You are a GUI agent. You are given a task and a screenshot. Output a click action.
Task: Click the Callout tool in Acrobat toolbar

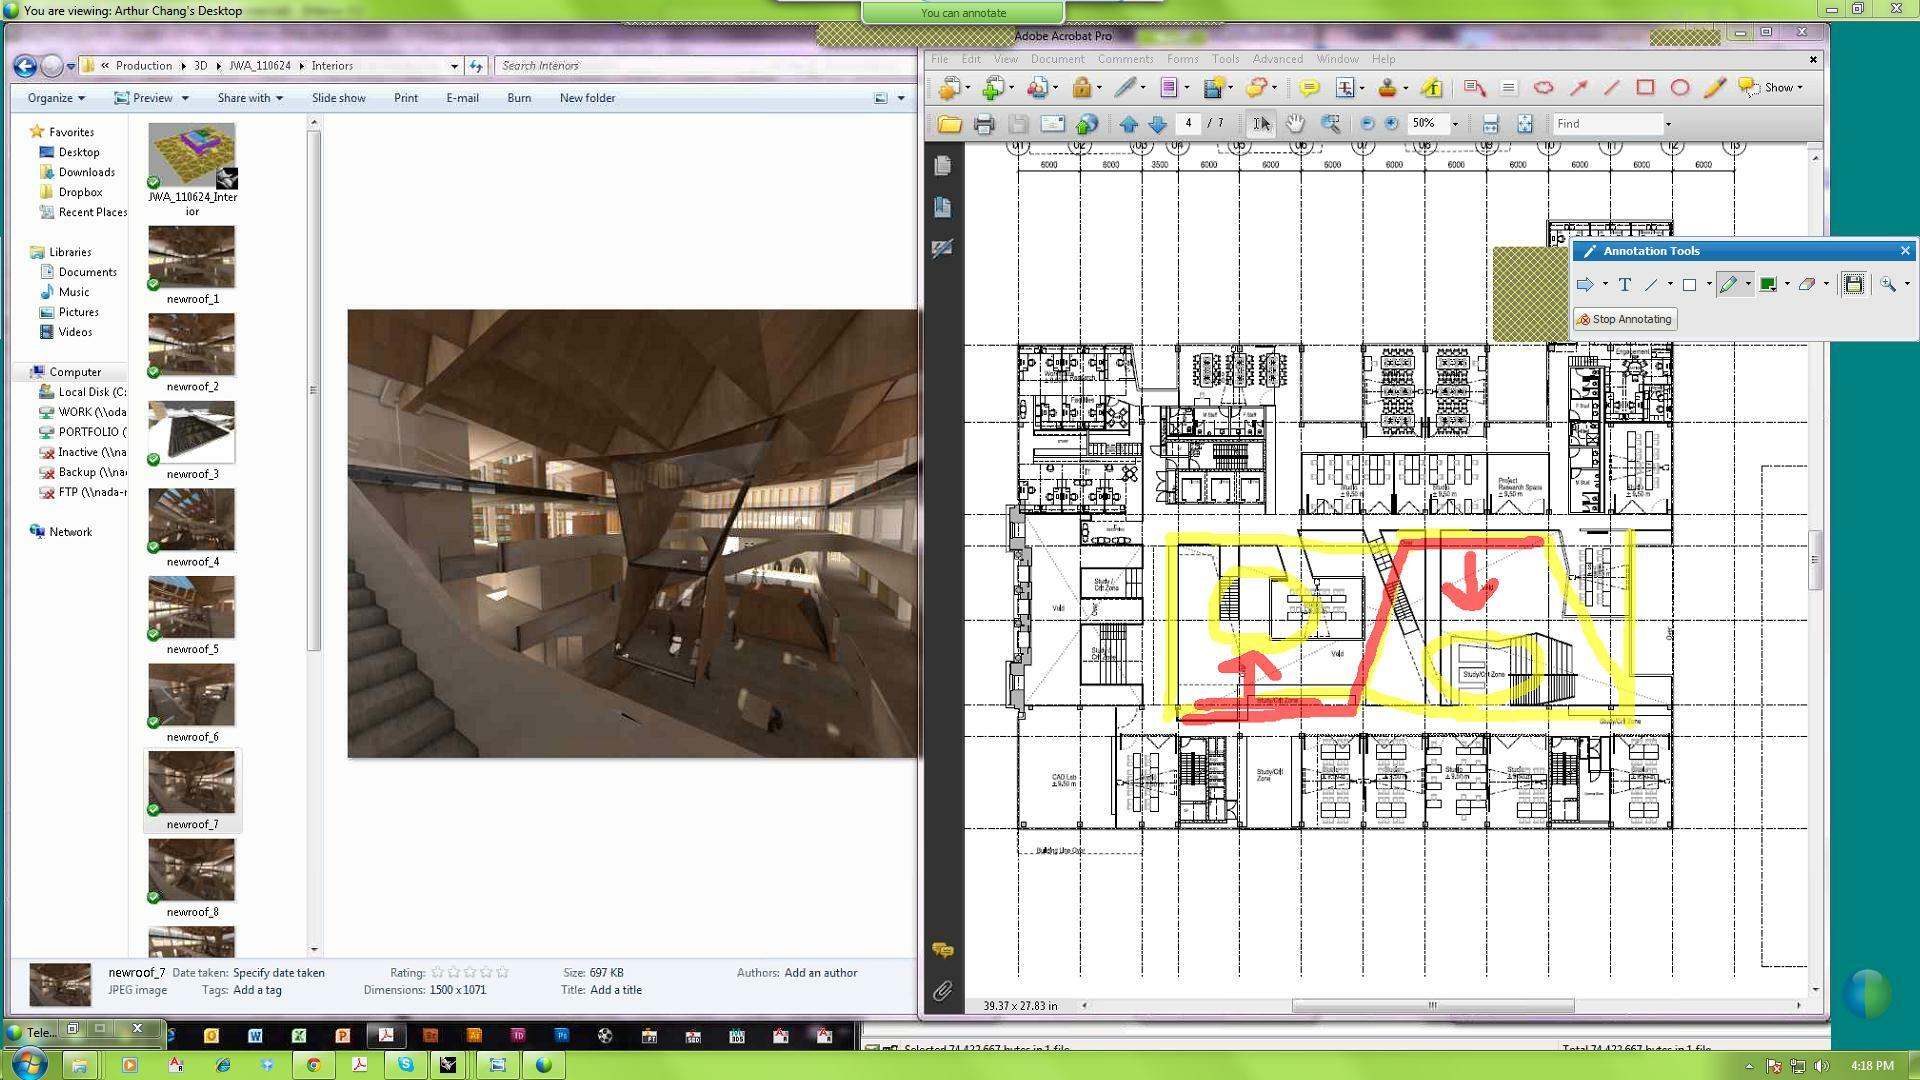pos(1474,88)
